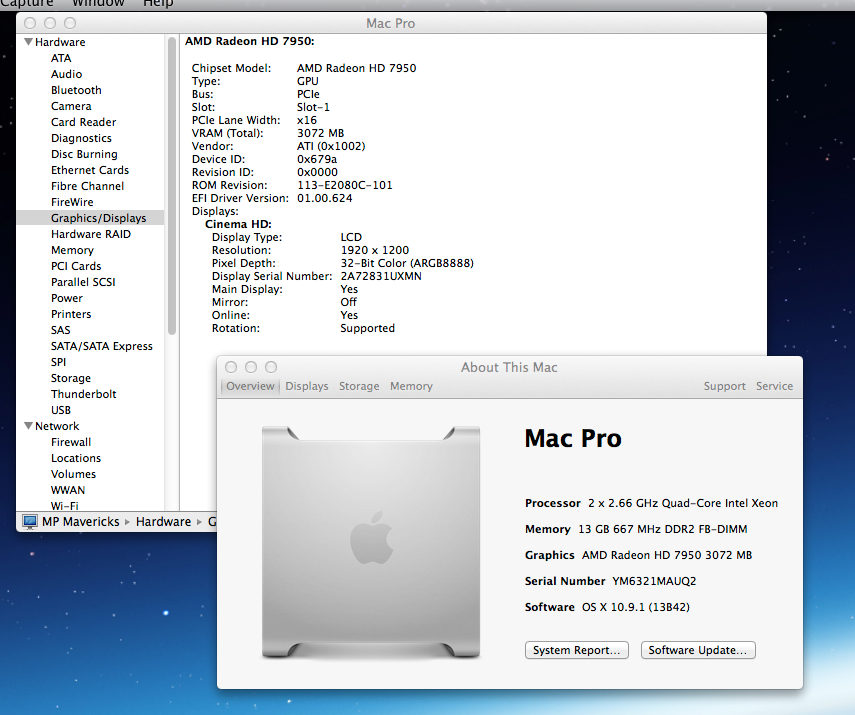Click the Processor value 2 x 2.66 GHz Xeon
This screenshot has width=855, height=715.
(683, 503)
